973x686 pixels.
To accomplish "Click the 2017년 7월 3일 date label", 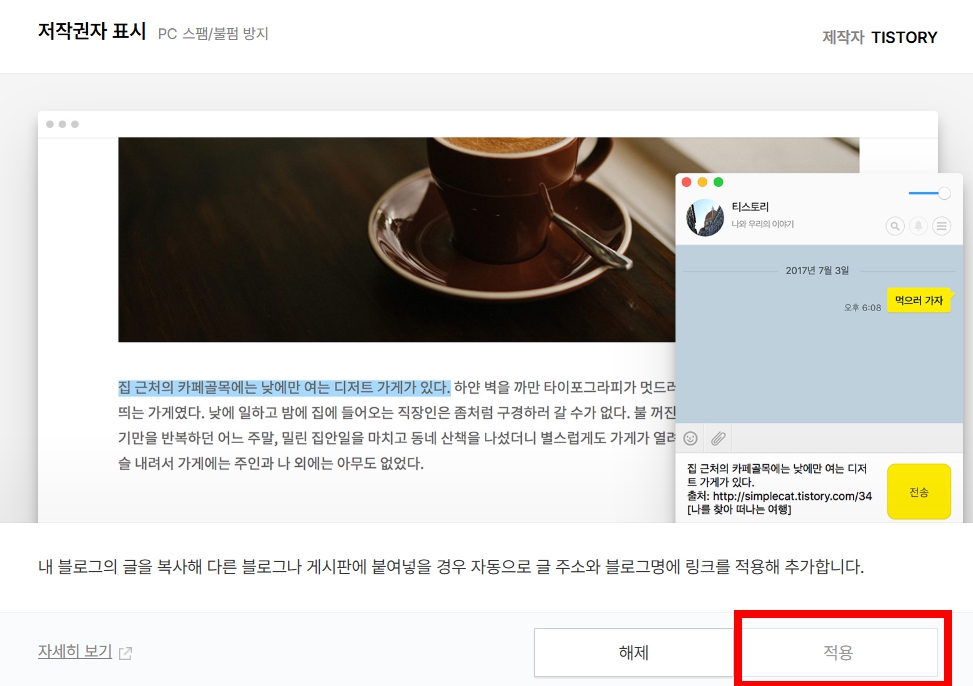I will (817, 271).
